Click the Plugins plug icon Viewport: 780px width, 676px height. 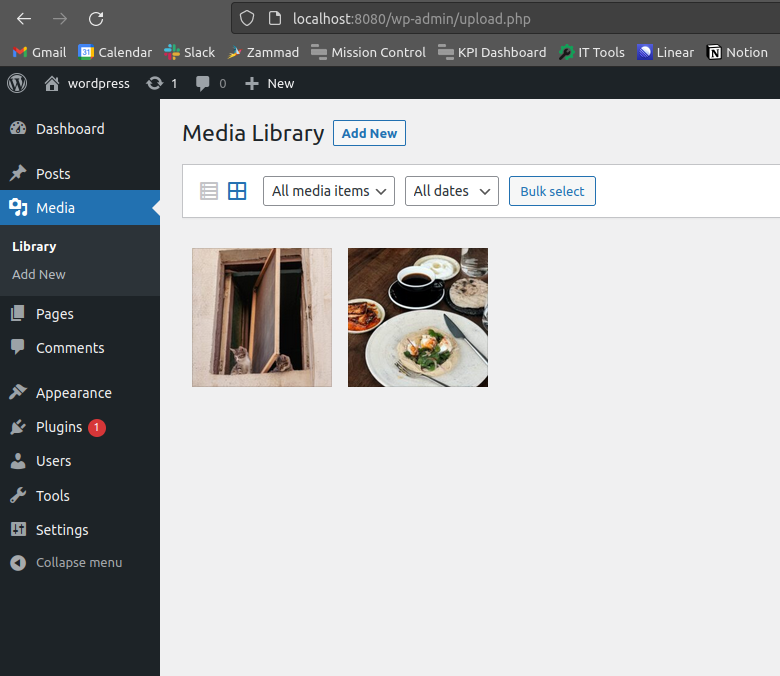(x=18, y=427)
